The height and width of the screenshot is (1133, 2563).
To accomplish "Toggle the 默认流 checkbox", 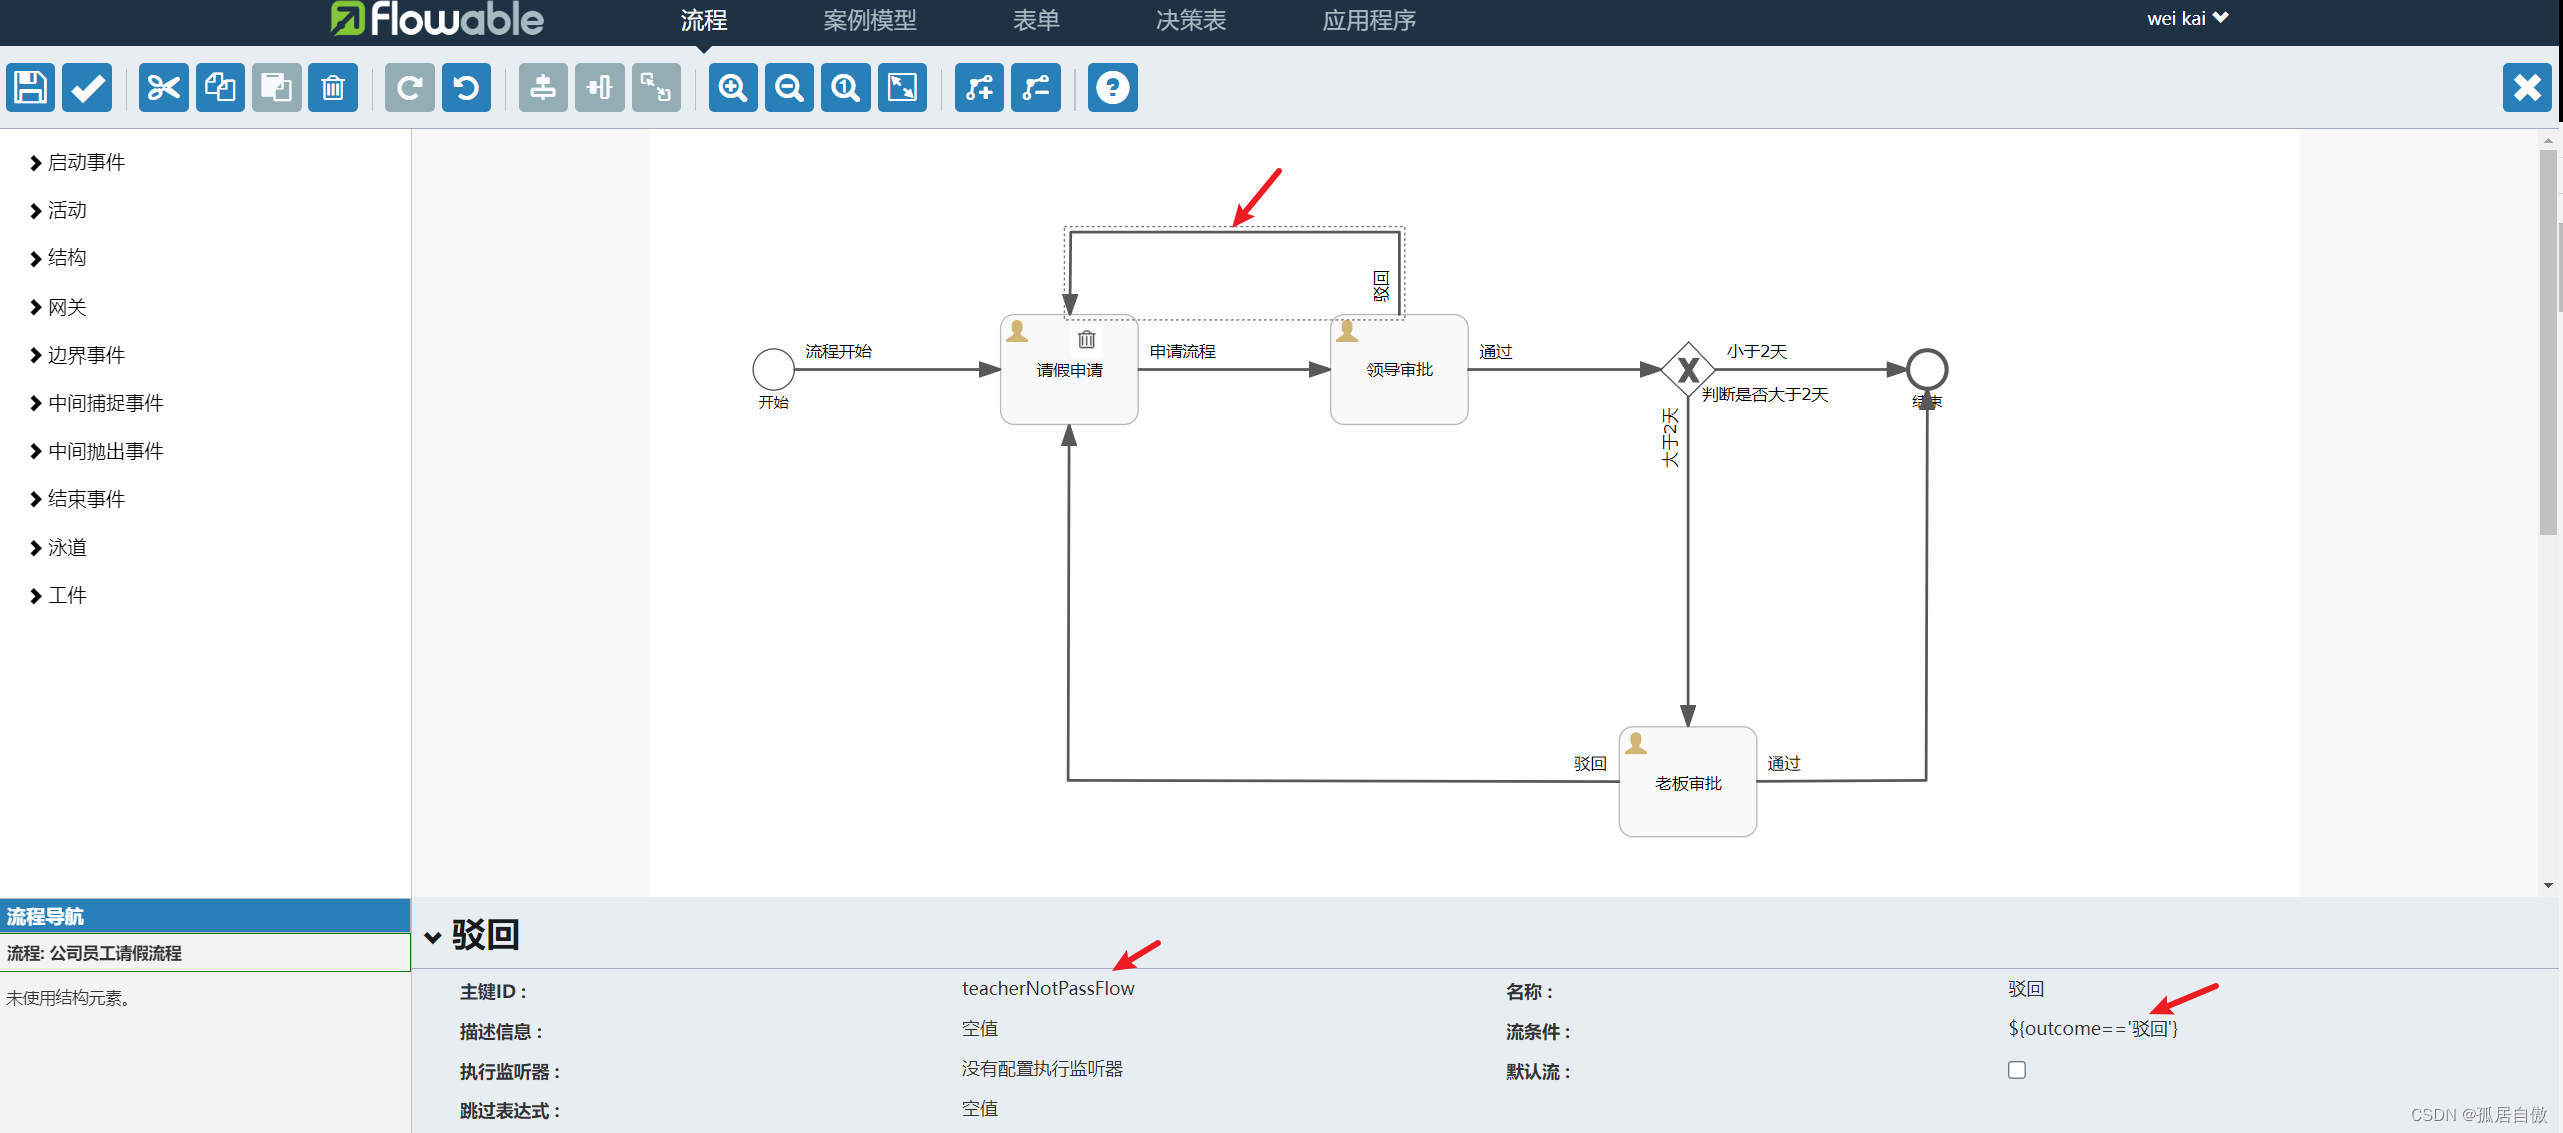I will point(2017,1070).
